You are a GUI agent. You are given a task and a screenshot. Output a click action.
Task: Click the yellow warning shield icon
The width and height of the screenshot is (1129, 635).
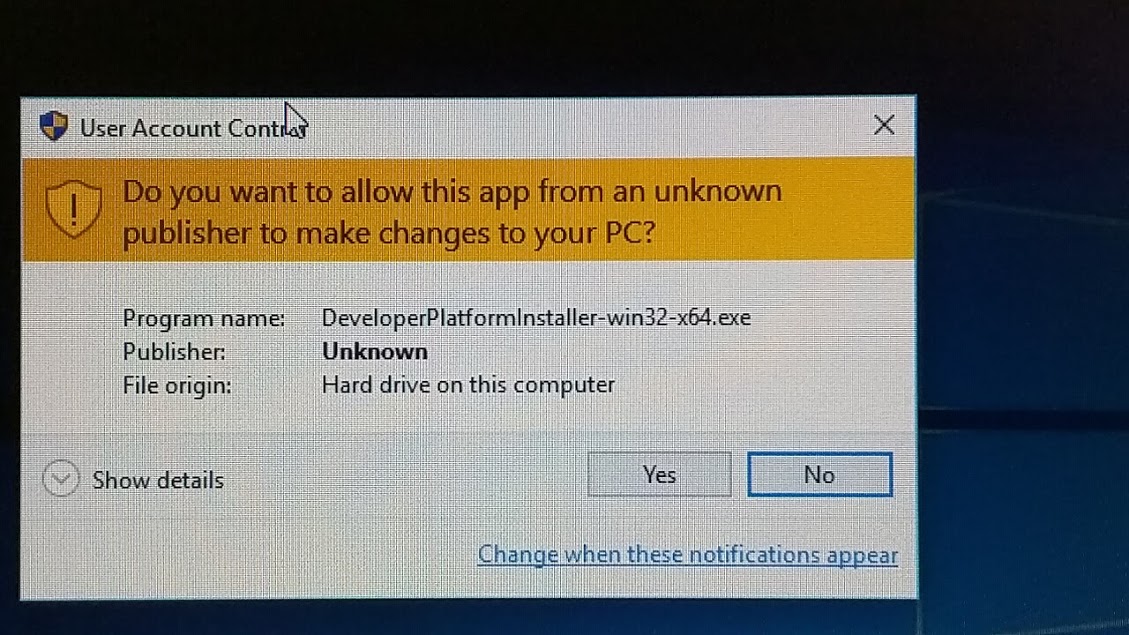point(73,209)
